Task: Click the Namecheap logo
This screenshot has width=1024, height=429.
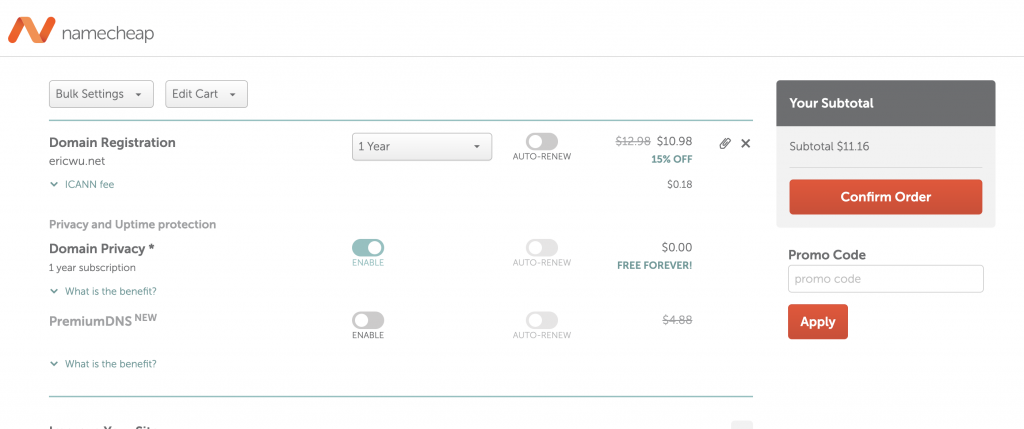Action: coord(80,31)
